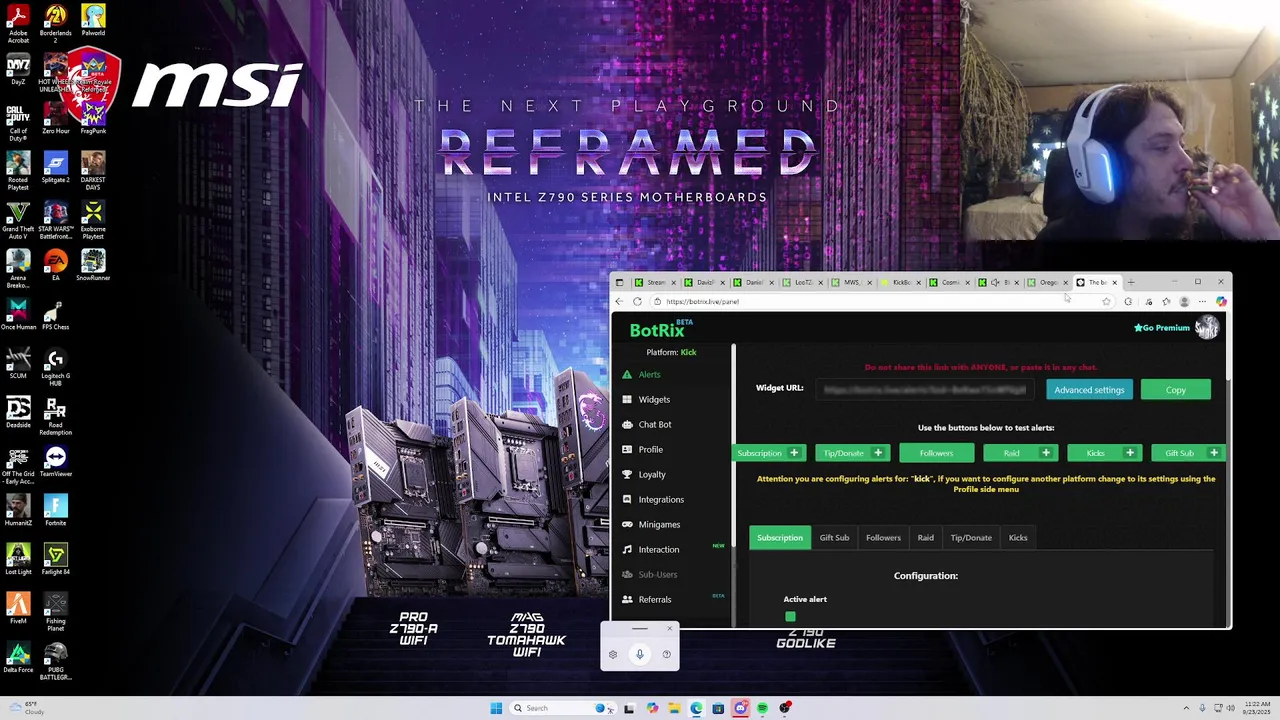
Task: Select the Adobe Acrobat desktop icon
Action: coord(18,24)
